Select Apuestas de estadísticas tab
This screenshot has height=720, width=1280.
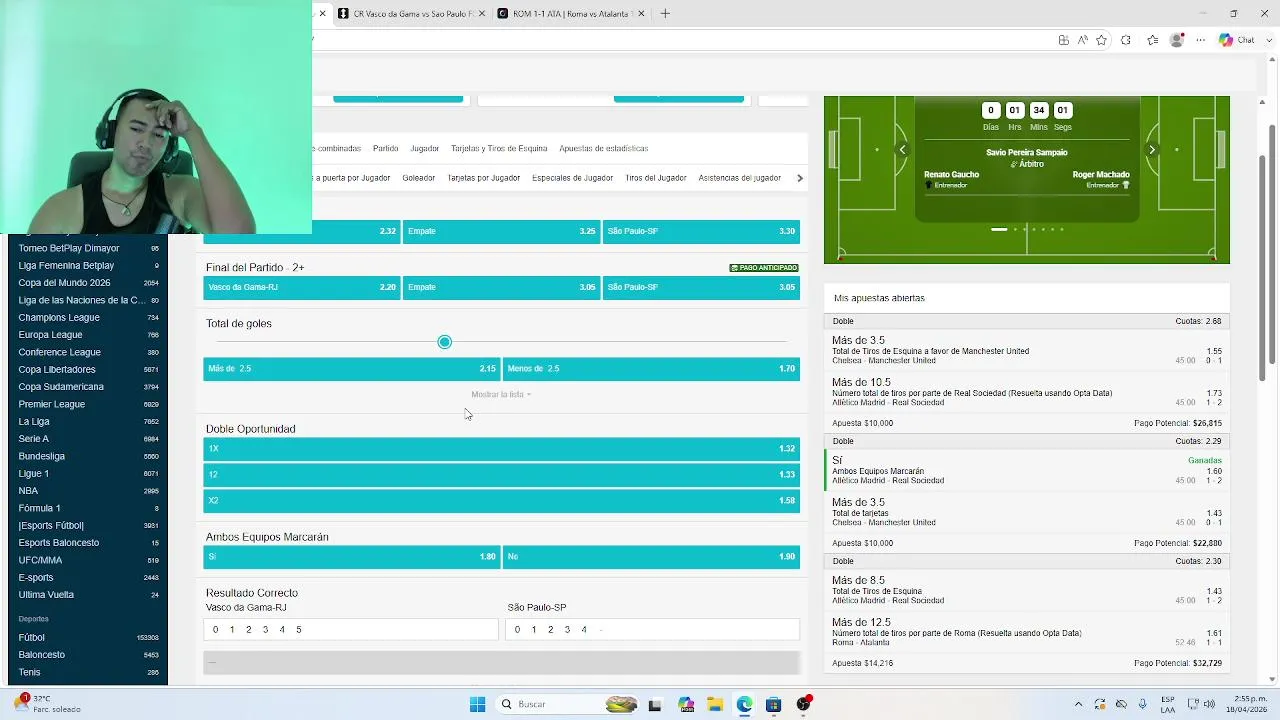click(x=604, y=148)
